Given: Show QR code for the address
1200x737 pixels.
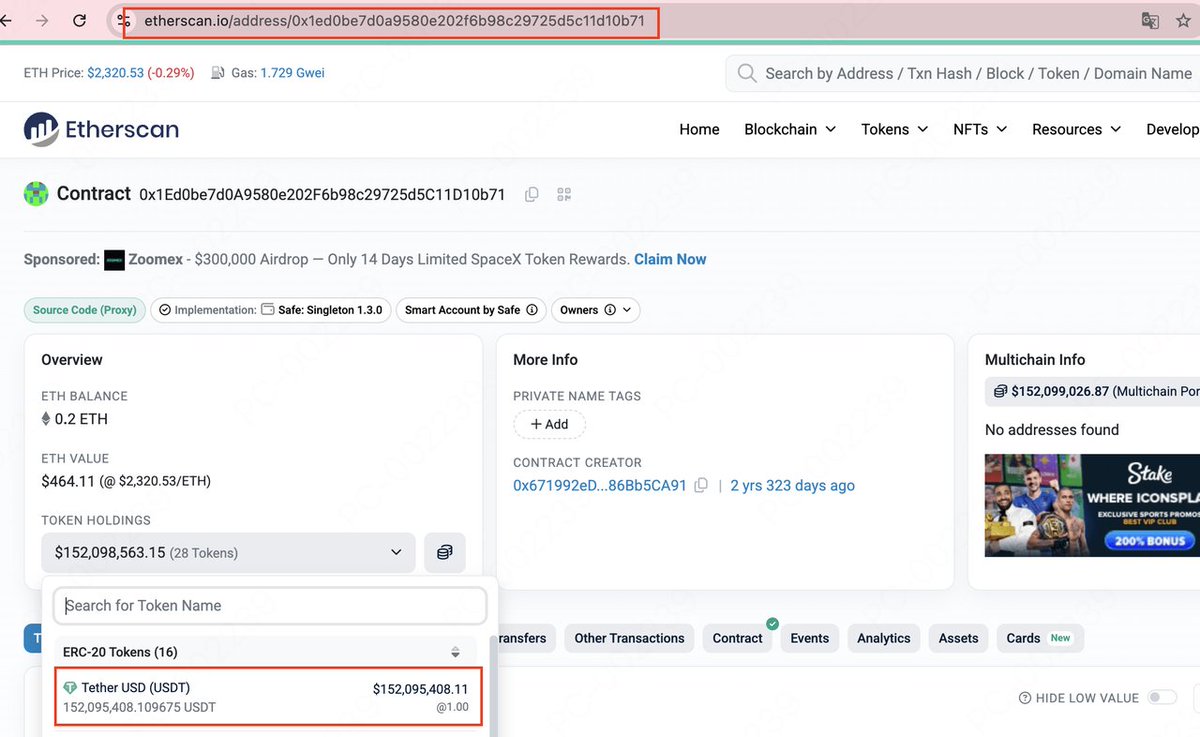Looking at the screenshot, I should point(564,194).
